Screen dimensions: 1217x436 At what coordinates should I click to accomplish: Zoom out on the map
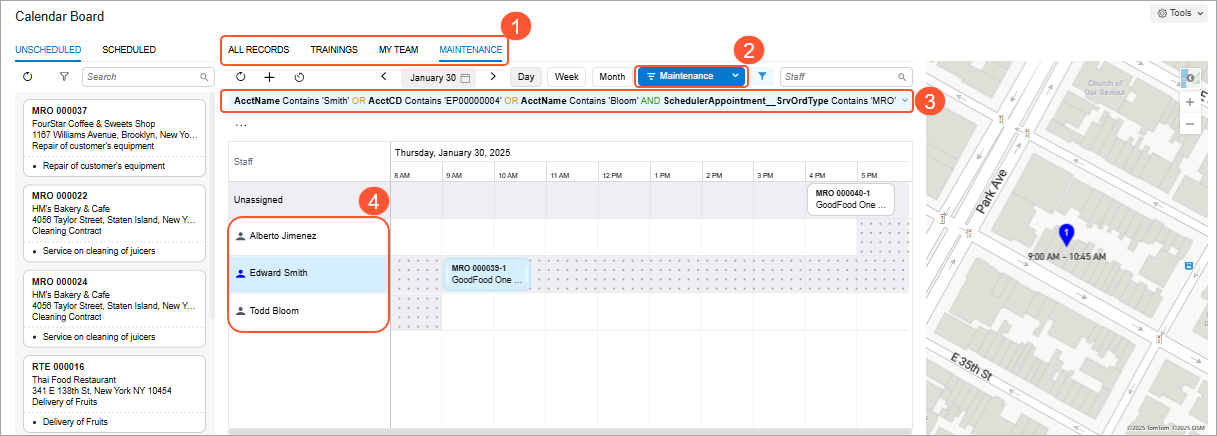point(1190,124)
